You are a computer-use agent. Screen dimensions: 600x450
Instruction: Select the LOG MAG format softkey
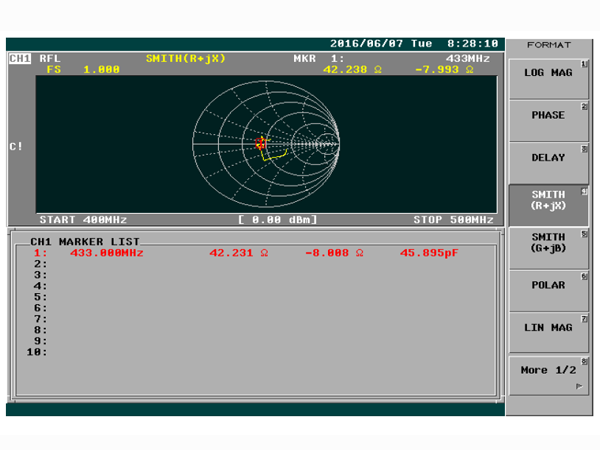548,78
